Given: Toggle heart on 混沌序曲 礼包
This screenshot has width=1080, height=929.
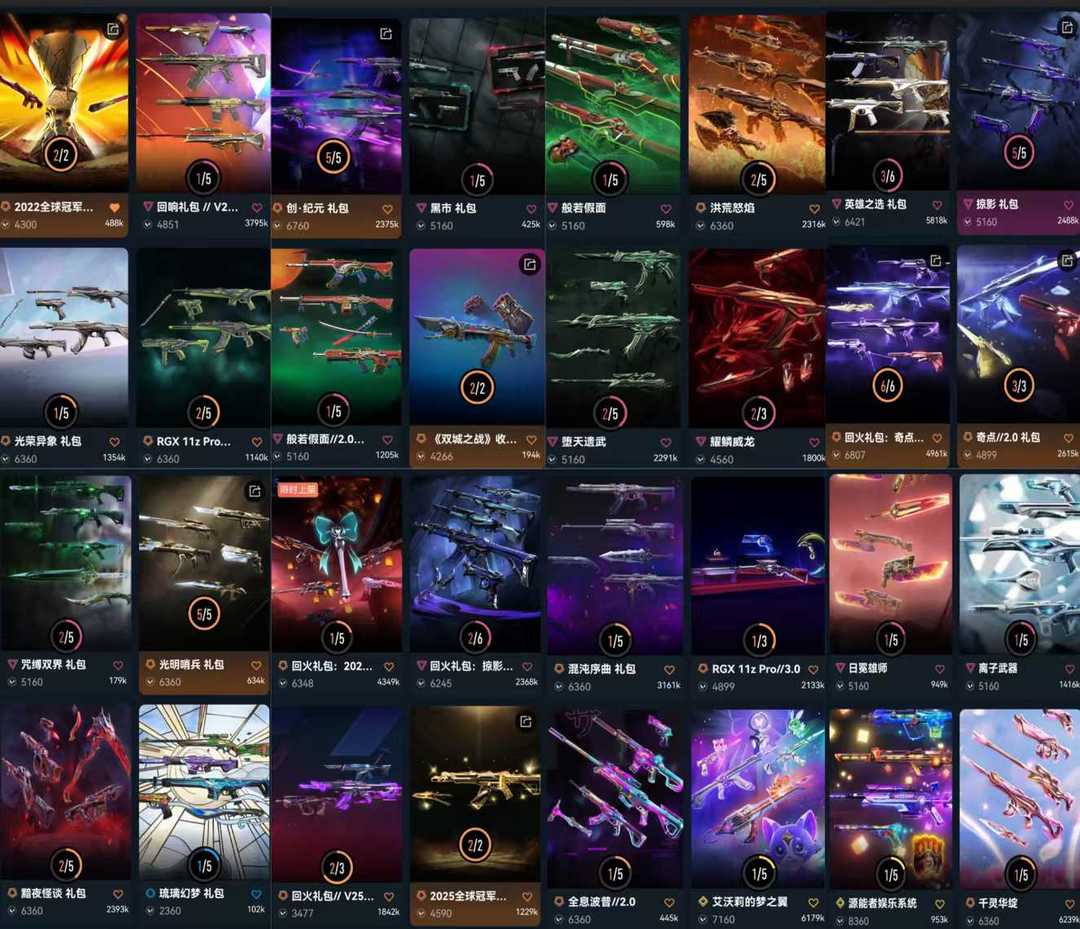Looking at the screenshot, I should (x=669, y=669).
